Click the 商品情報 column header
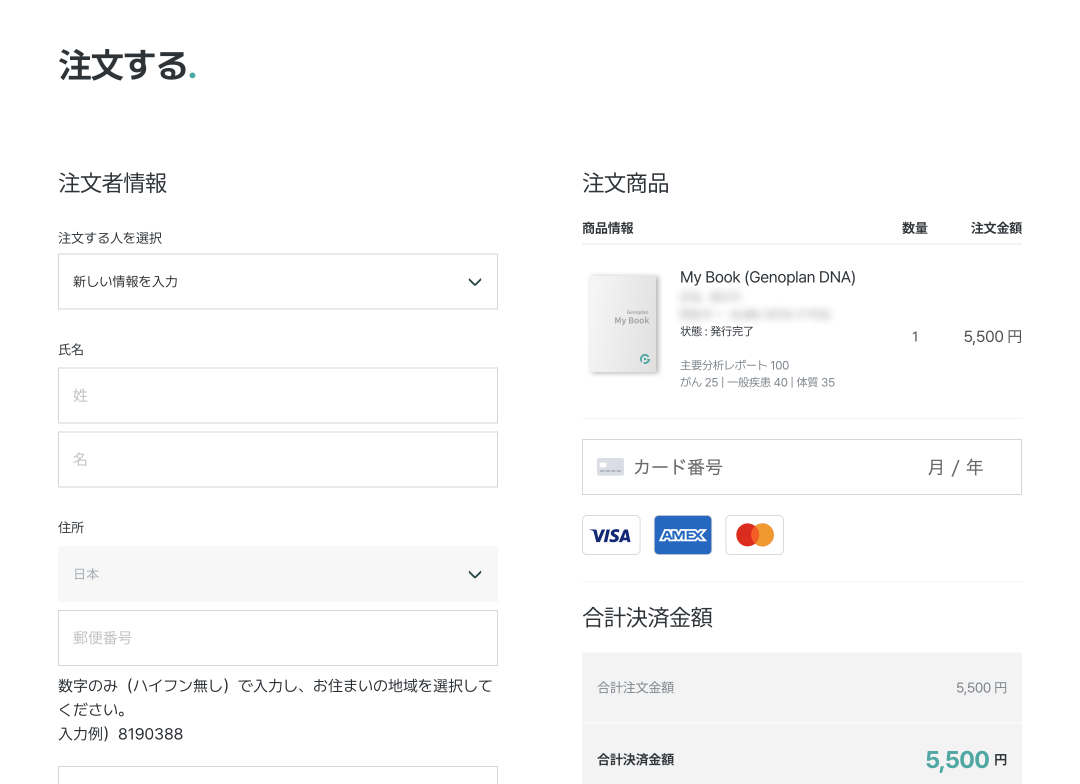The width and height of the screenshot is (1080, 784). click(x=608, y=228)
